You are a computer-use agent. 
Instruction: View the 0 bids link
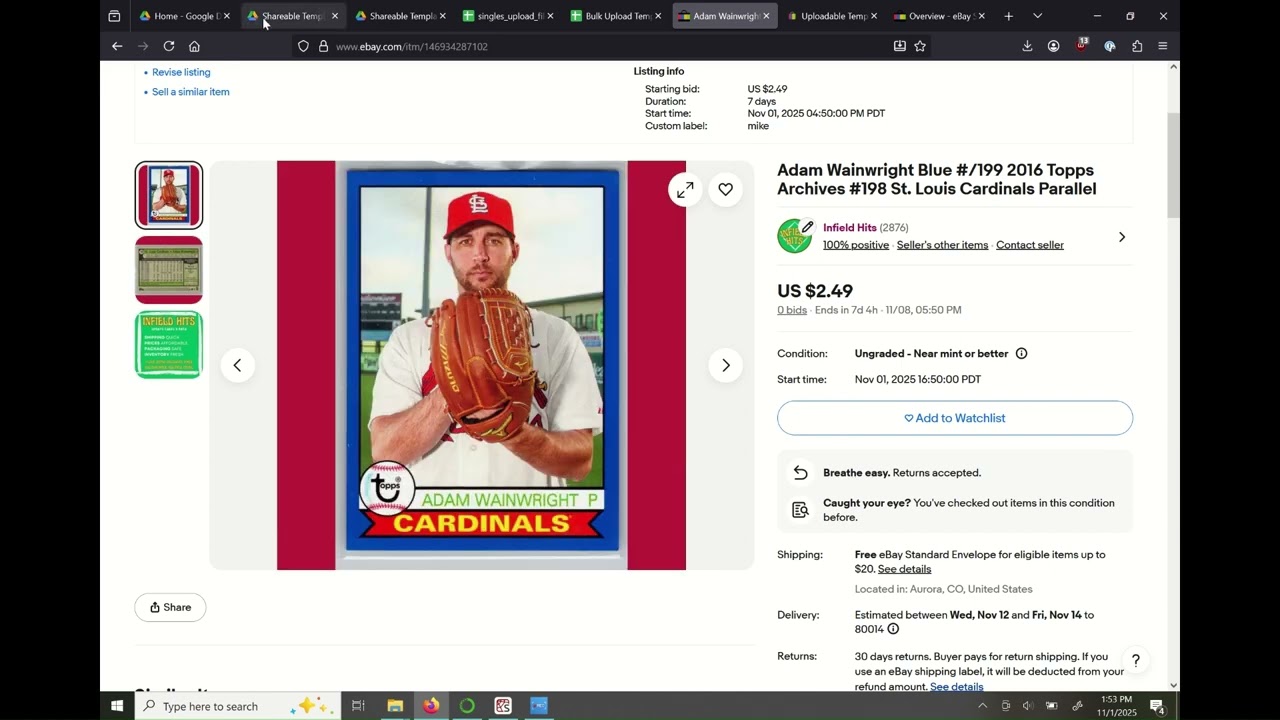pos(792,310)
